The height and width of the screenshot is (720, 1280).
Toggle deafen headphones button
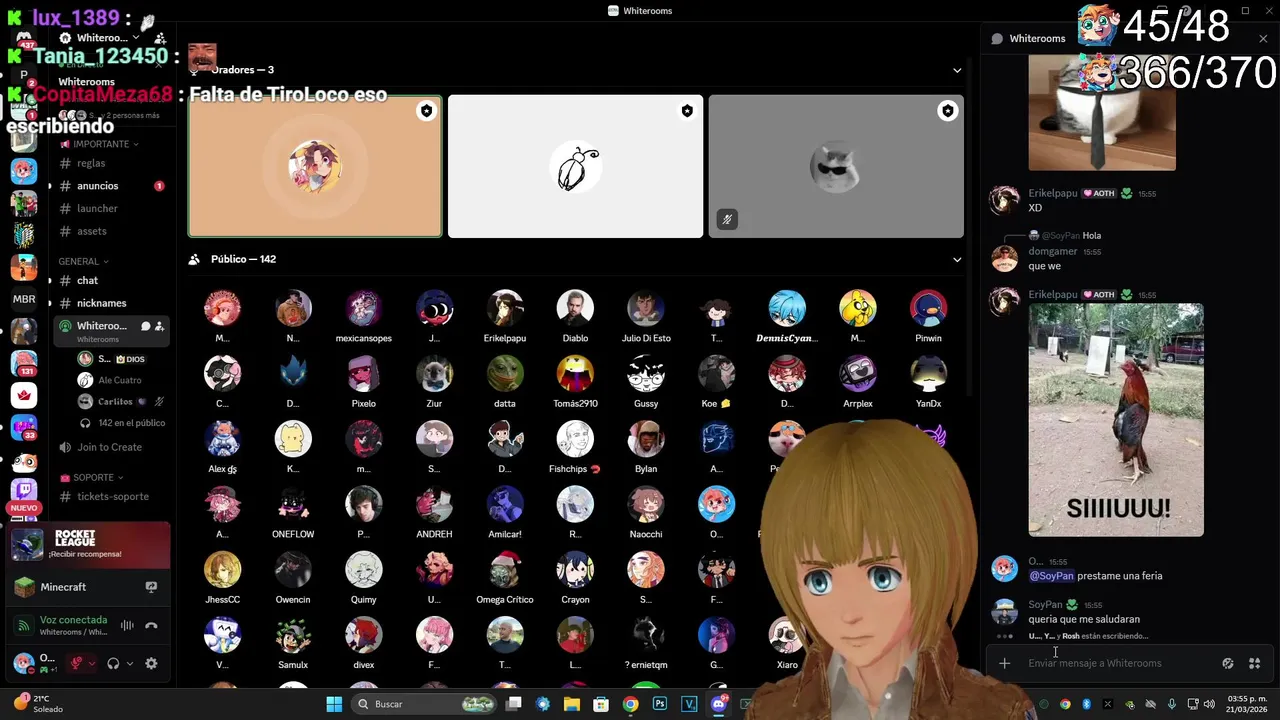[113, 663]
